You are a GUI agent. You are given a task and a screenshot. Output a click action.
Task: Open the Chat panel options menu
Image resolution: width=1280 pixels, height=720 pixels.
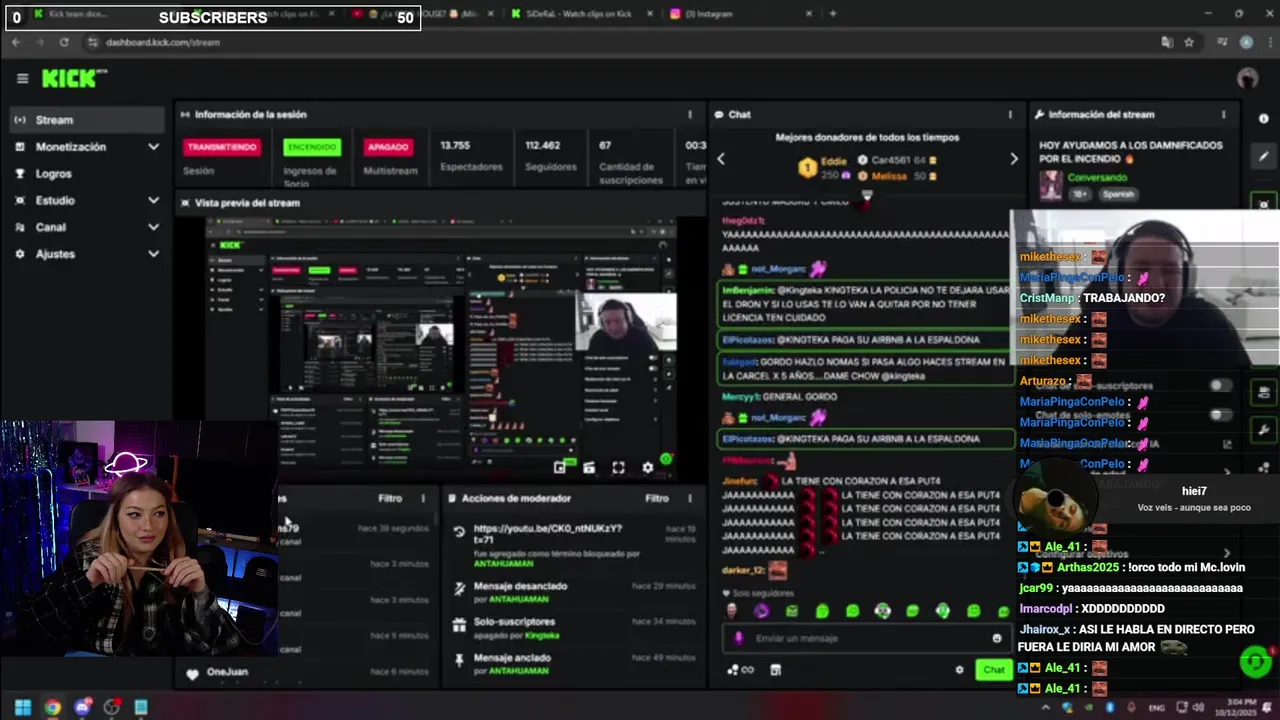click(1010, 115)
